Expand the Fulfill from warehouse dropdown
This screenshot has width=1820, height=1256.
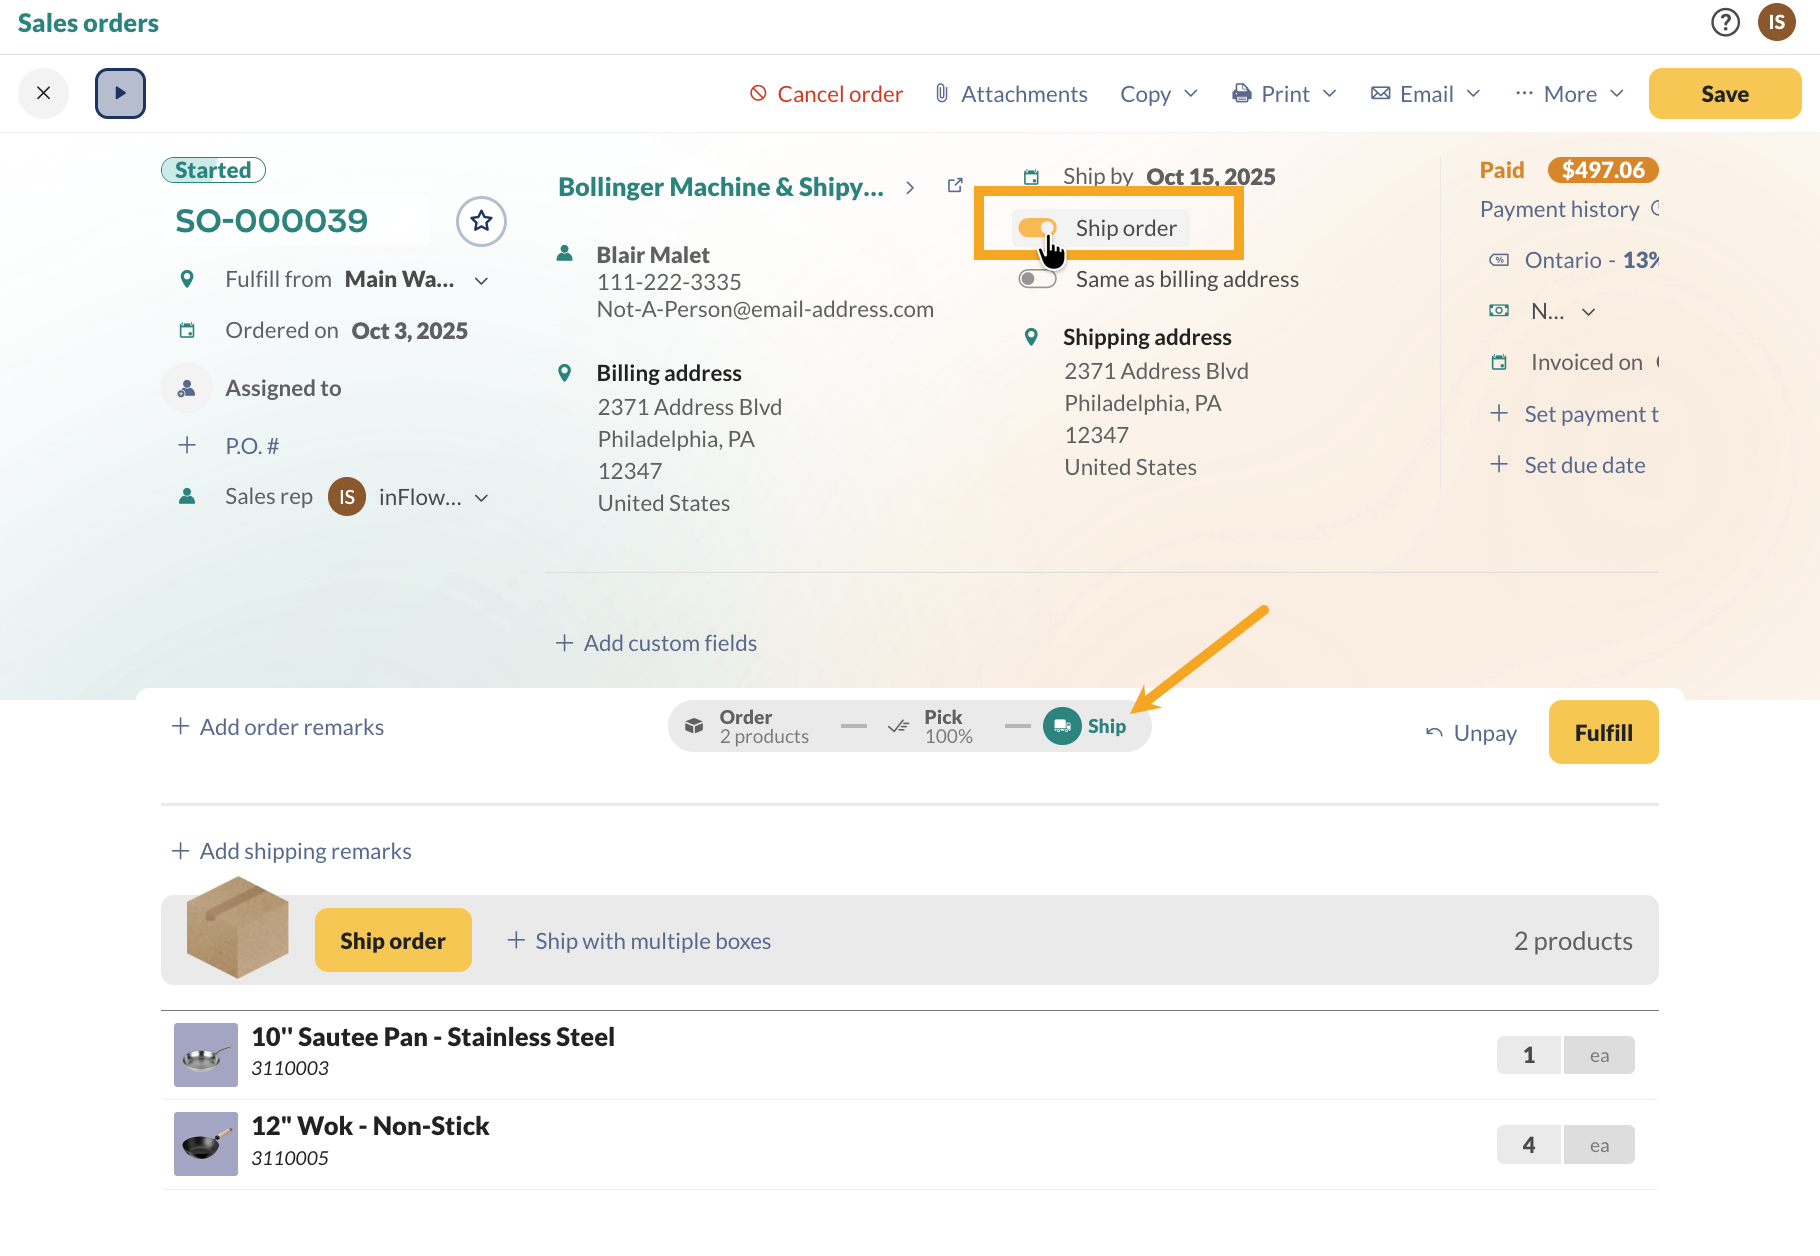point(483,280)
